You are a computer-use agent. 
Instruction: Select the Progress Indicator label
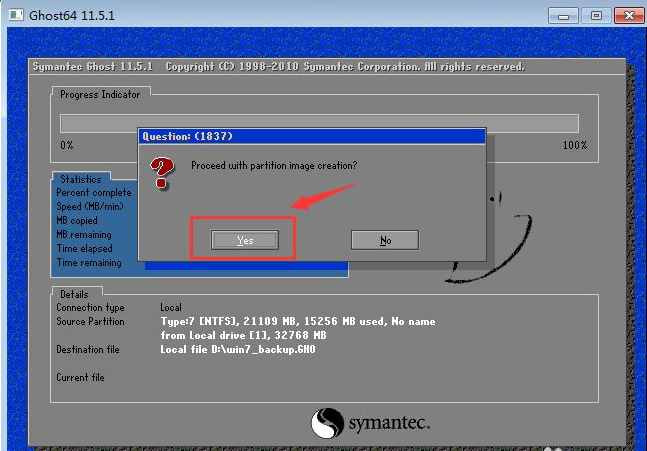click(x=100, y=94)
